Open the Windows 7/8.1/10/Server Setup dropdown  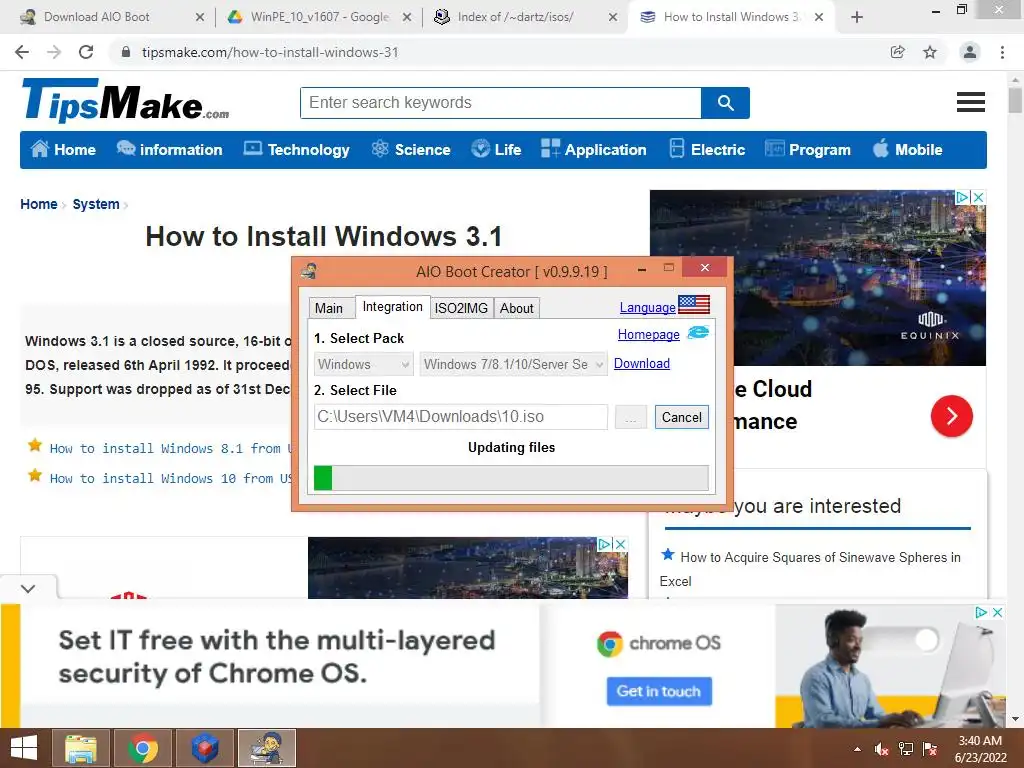pyautogui.click(x=513, y=364)
